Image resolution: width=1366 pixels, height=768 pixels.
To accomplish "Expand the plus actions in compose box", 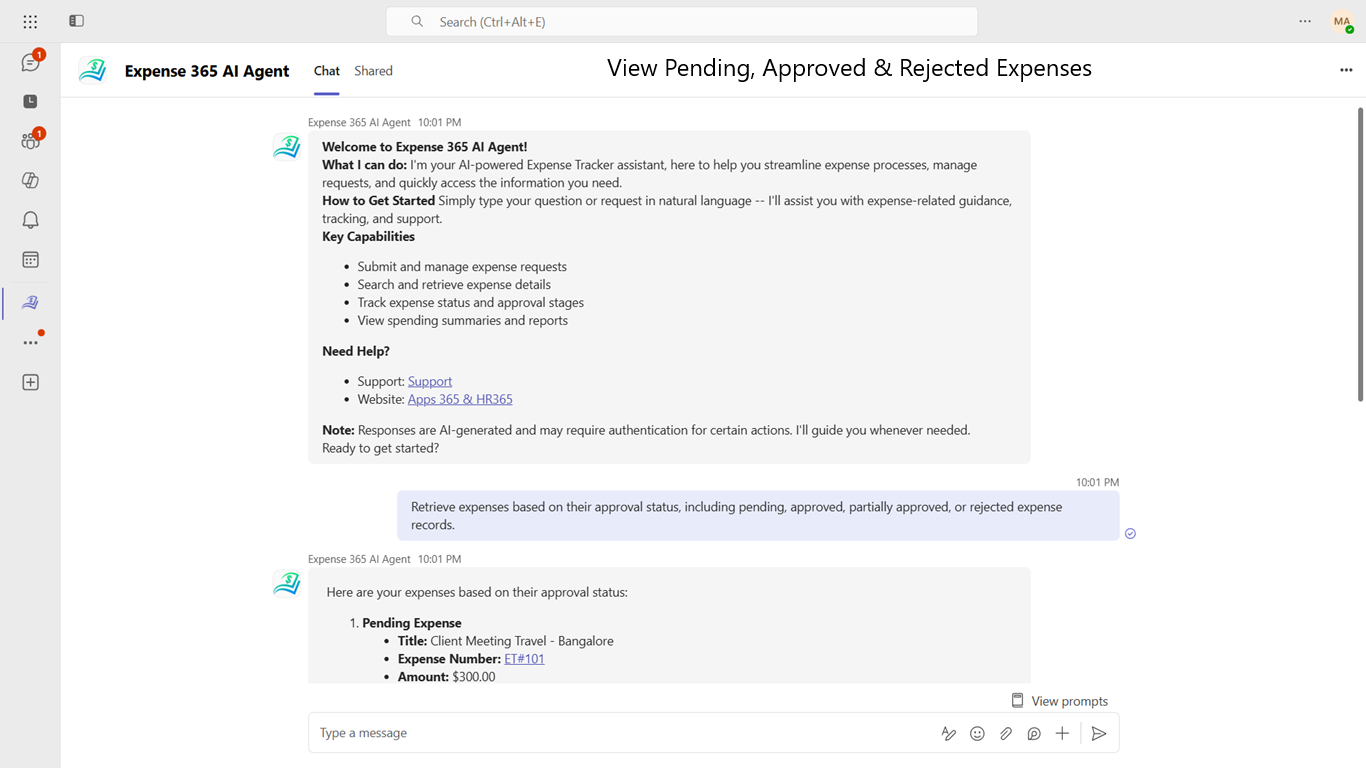I will pos(1062,733).
